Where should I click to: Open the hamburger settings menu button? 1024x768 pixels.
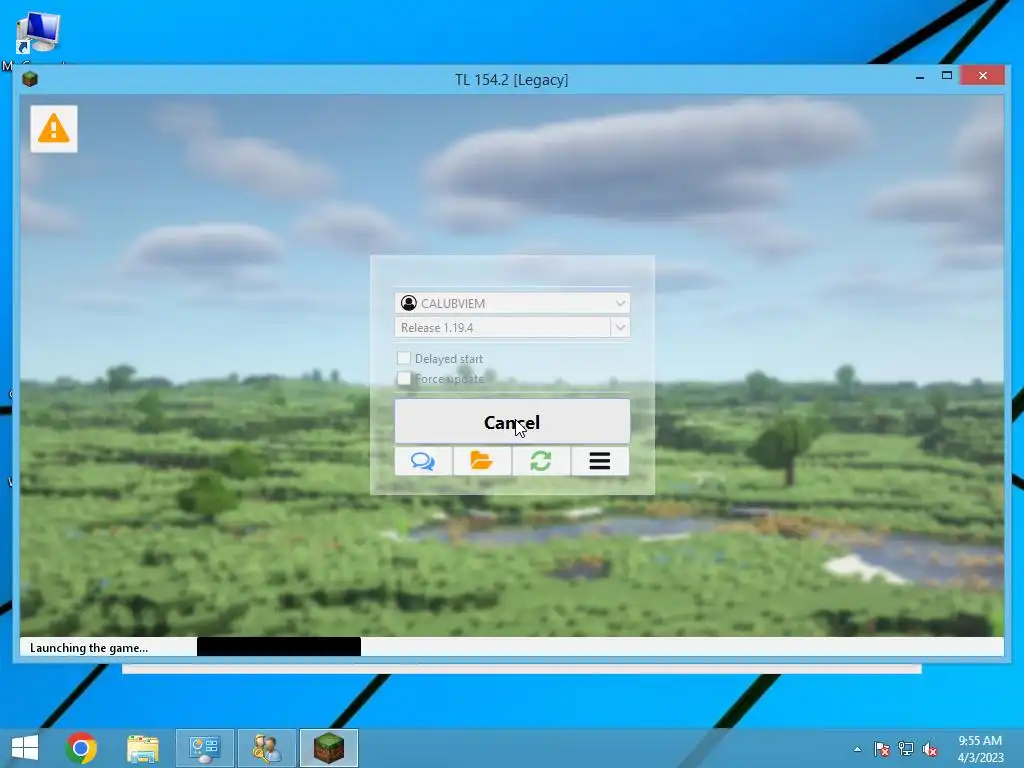point(600,461)
